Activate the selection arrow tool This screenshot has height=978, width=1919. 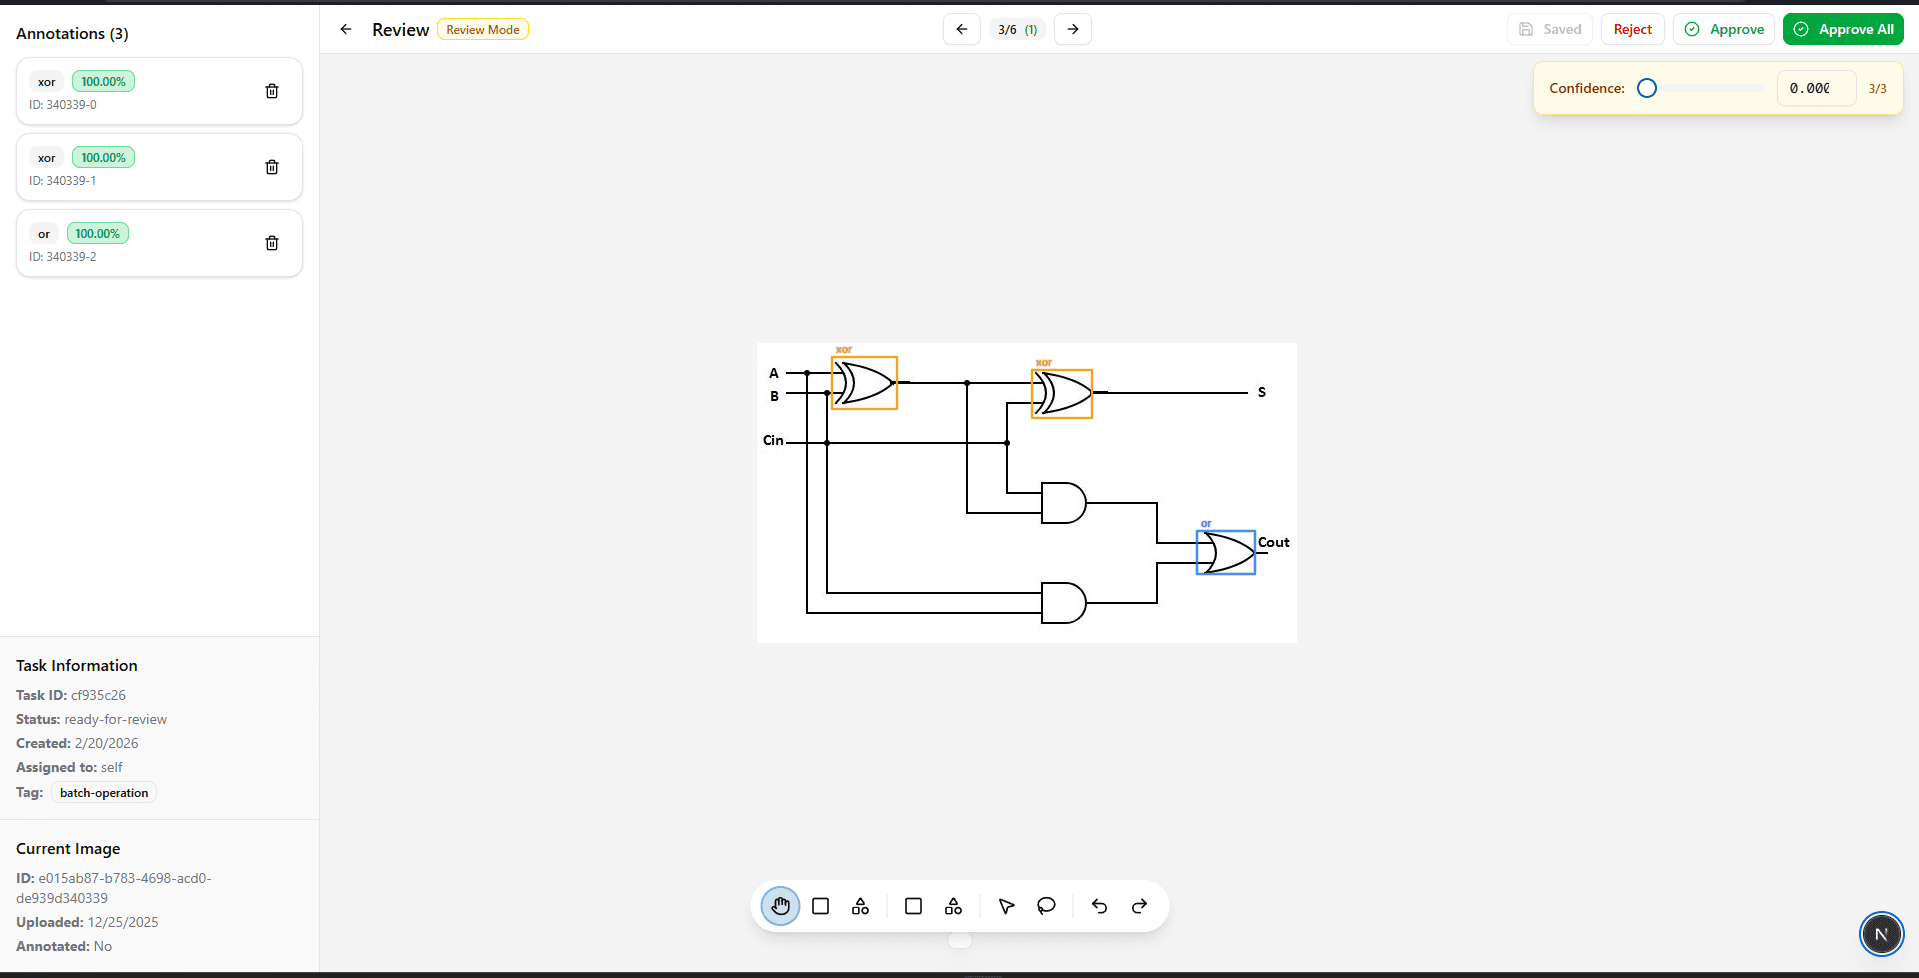point(1006,906)
